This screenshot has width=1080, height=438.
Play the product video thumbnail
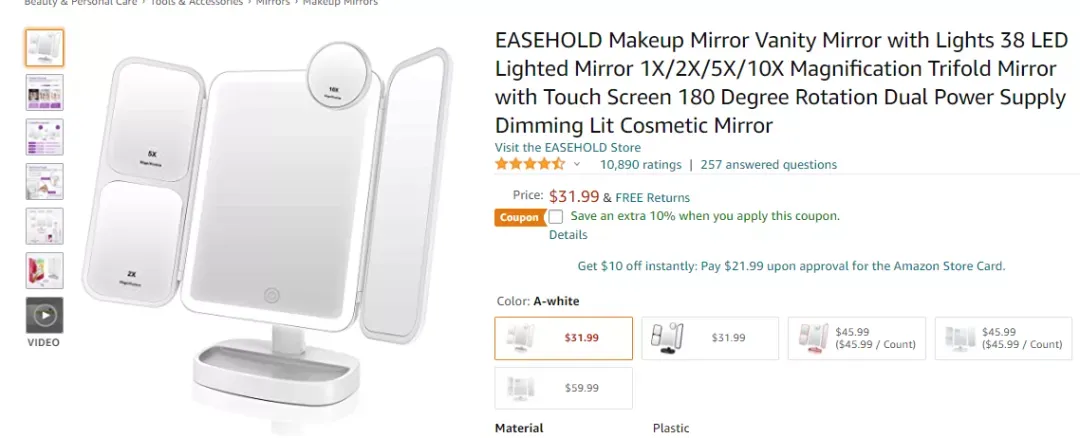pos(45,315)
